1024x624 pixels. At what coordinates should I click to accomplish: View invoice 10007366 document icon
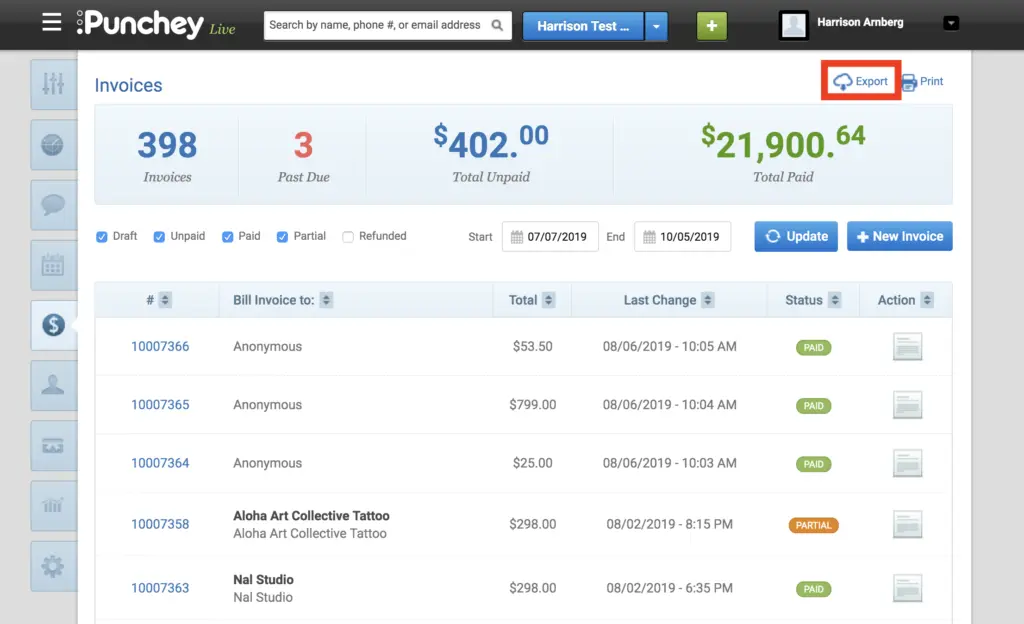907,347
